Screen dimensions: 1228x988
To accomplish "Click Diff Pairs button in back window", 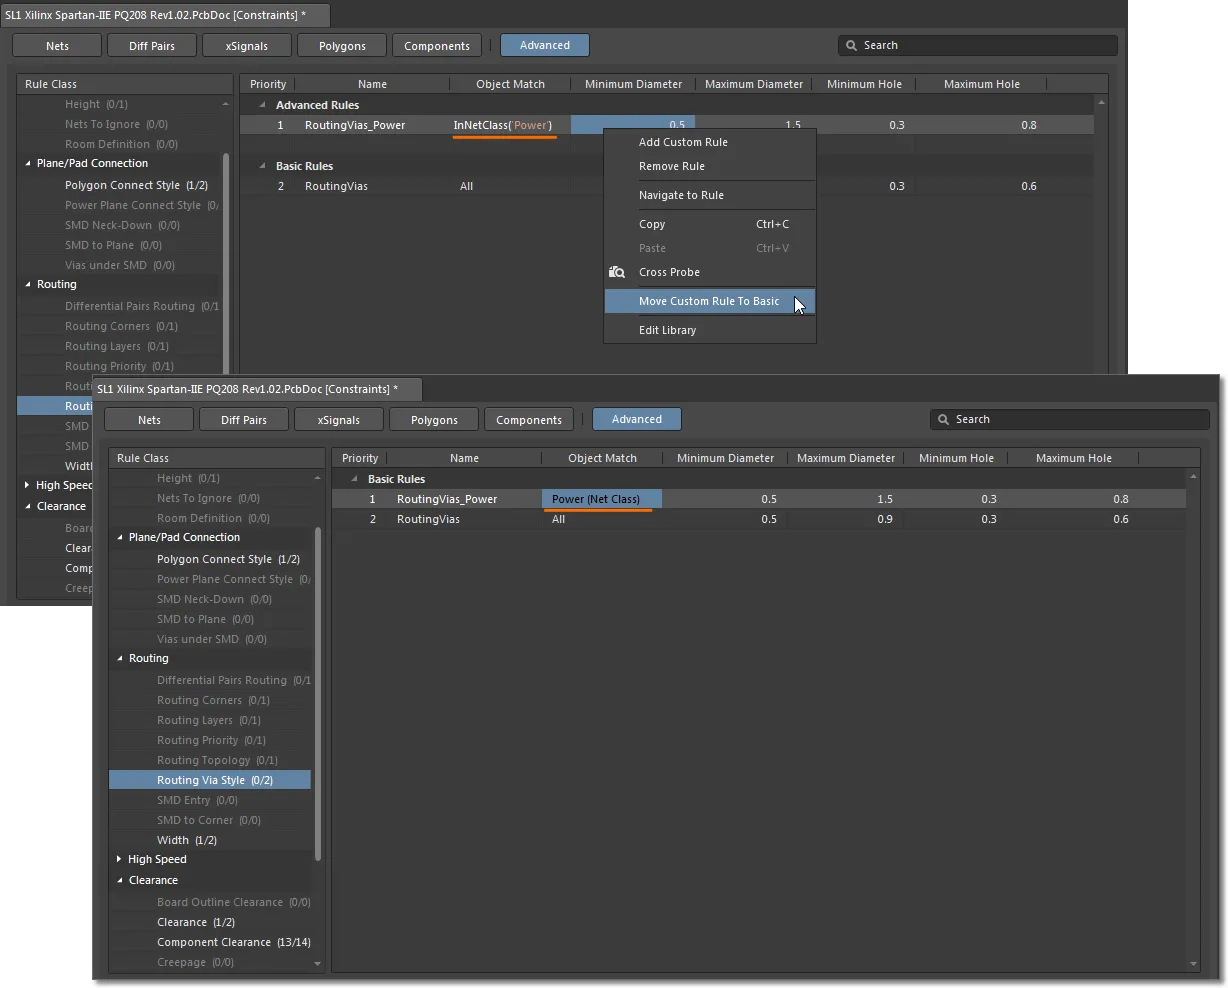I will pyautogui.click(x=152, y=45).
